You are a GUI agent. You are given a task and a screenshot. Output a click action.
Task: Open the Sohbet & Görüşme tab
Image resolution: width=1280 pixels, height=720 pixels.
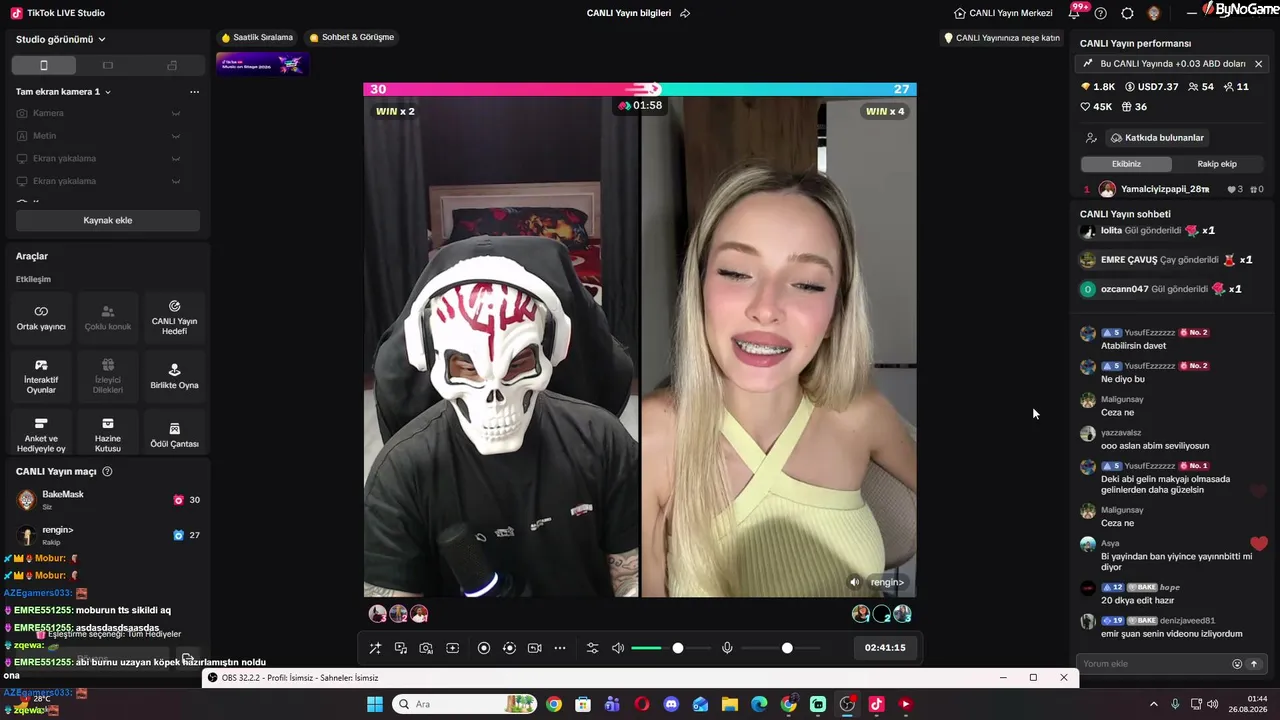351,38
